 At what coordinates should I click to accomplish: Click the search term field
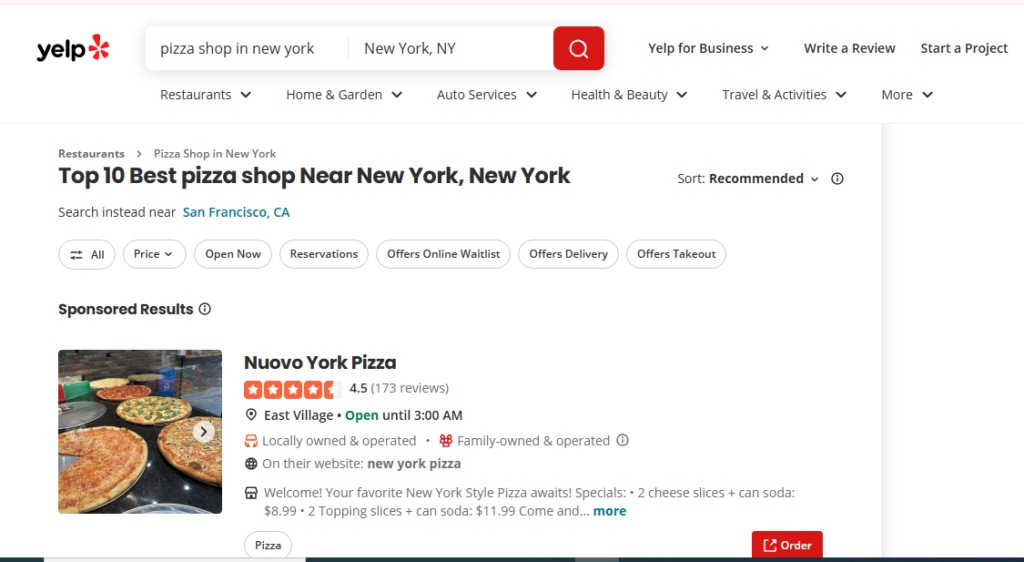[248, 48]
